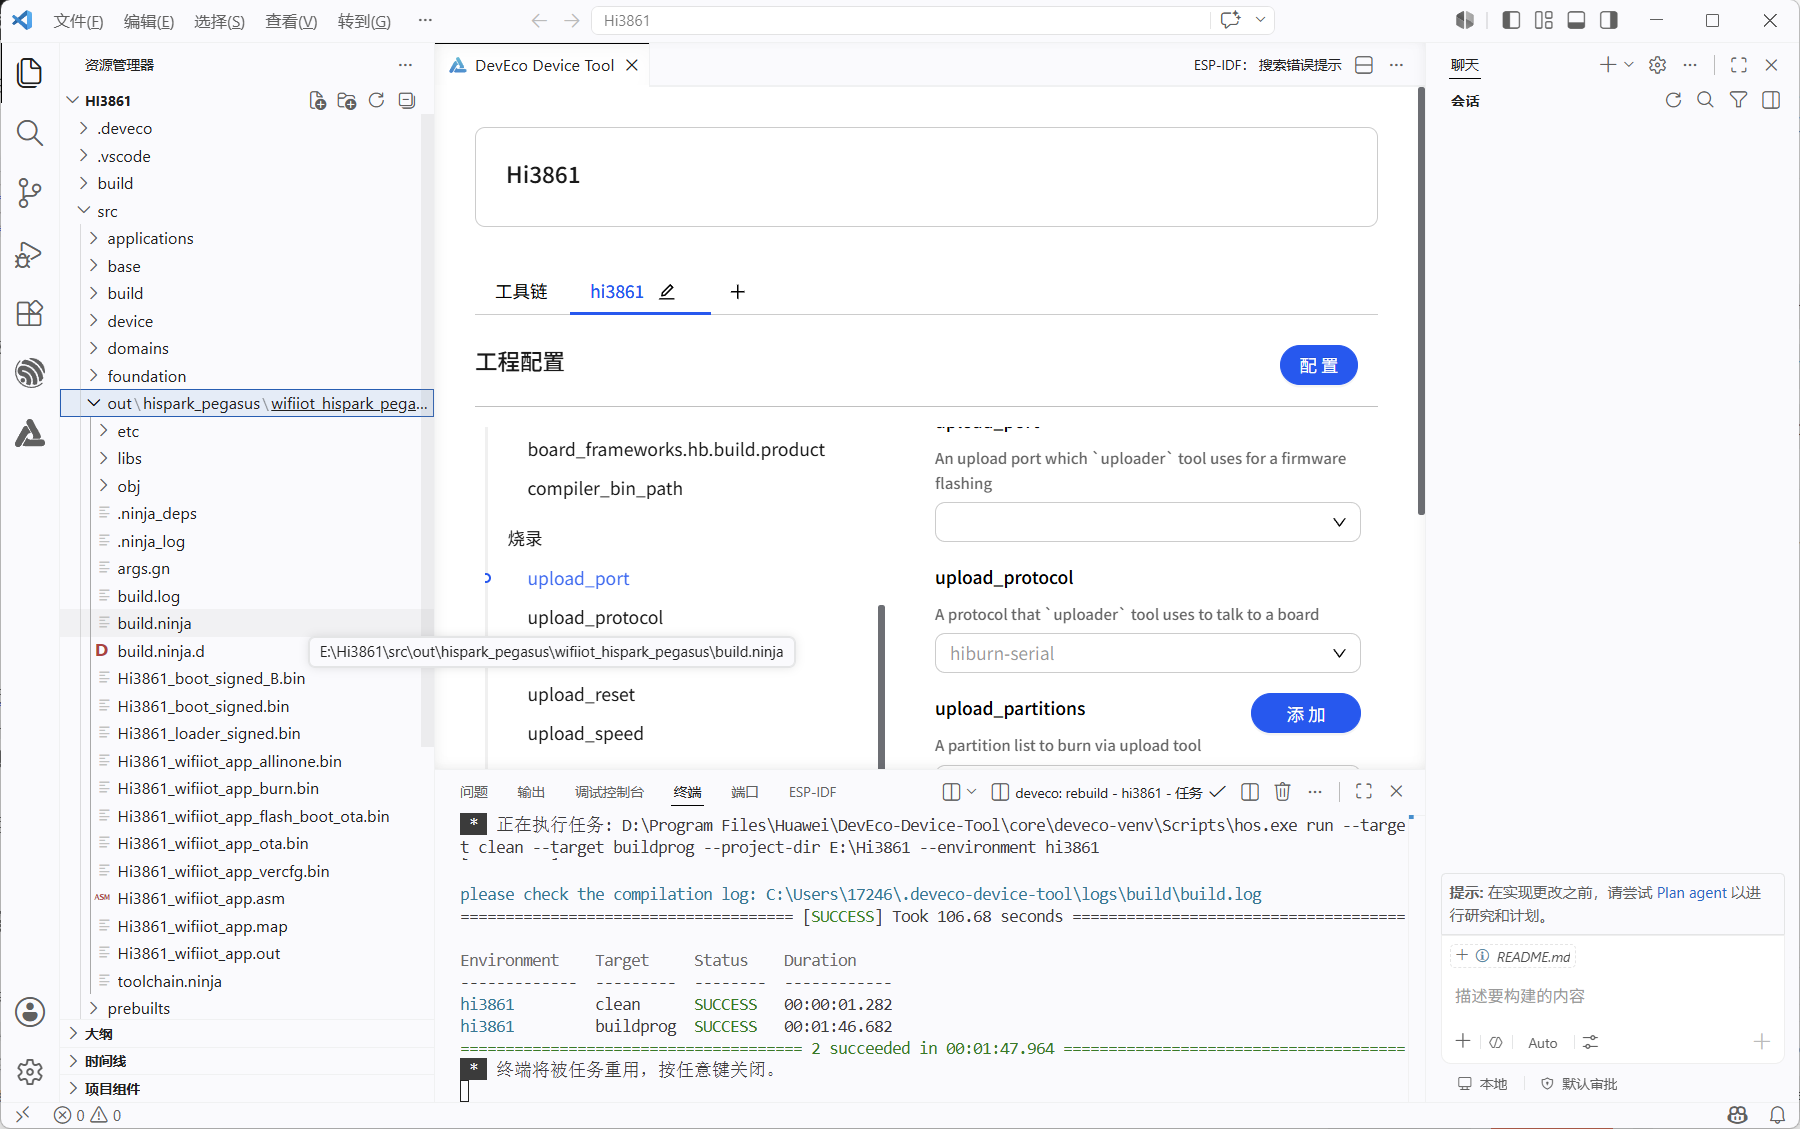Image resolution: width=1800 pixels, height=1129 pixels.
Task: Click the 配置 button
Action: pos(1318,365)
